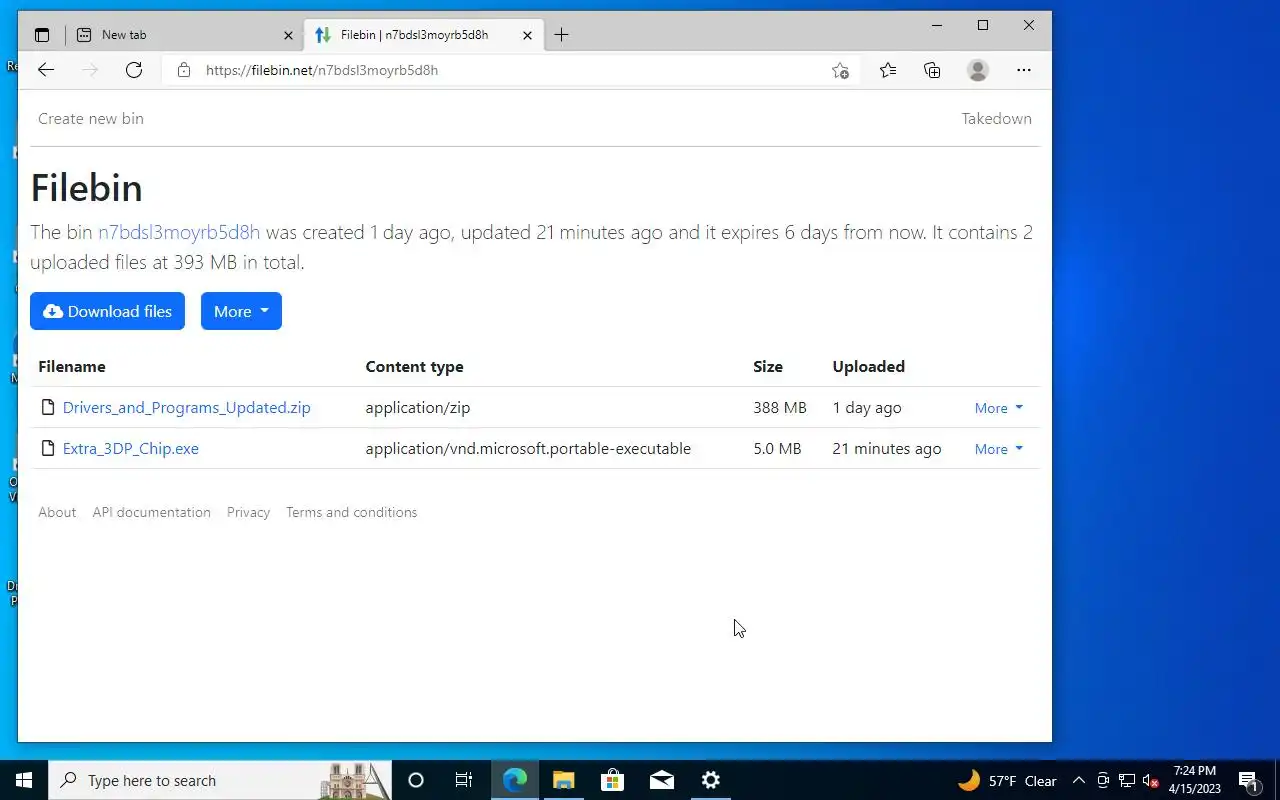This screenshot has height=800, width=1280.
Task: Open File Explorer from taskbar
Action: coord(563,780)
